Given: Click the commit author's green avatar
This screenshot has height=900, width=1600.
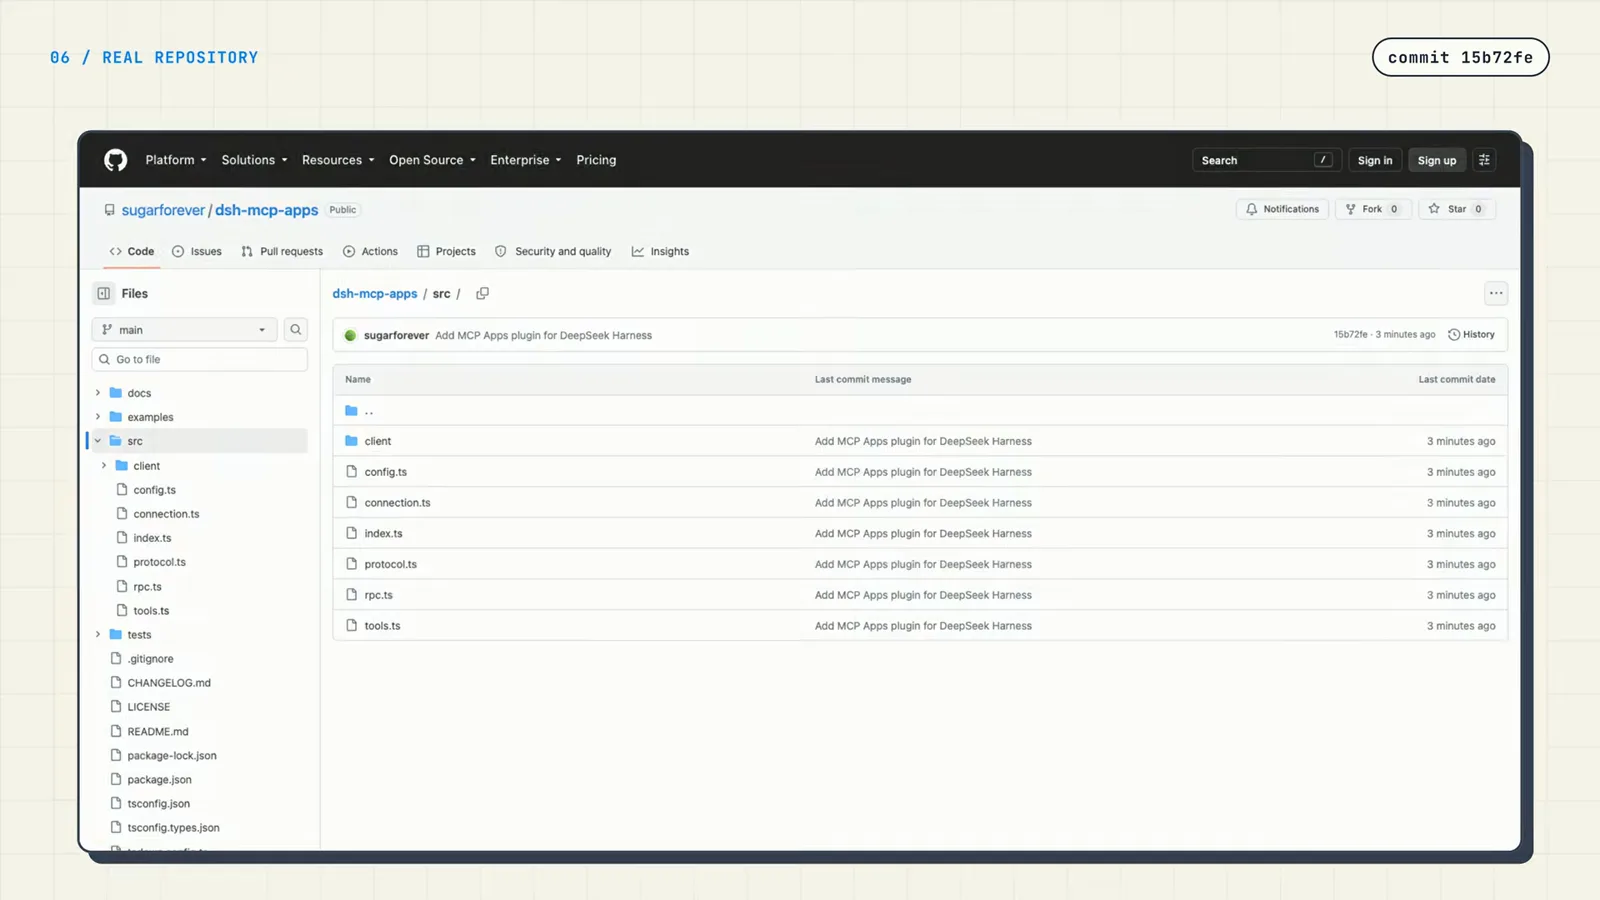Looking at the screenshot, I should 350,335.
